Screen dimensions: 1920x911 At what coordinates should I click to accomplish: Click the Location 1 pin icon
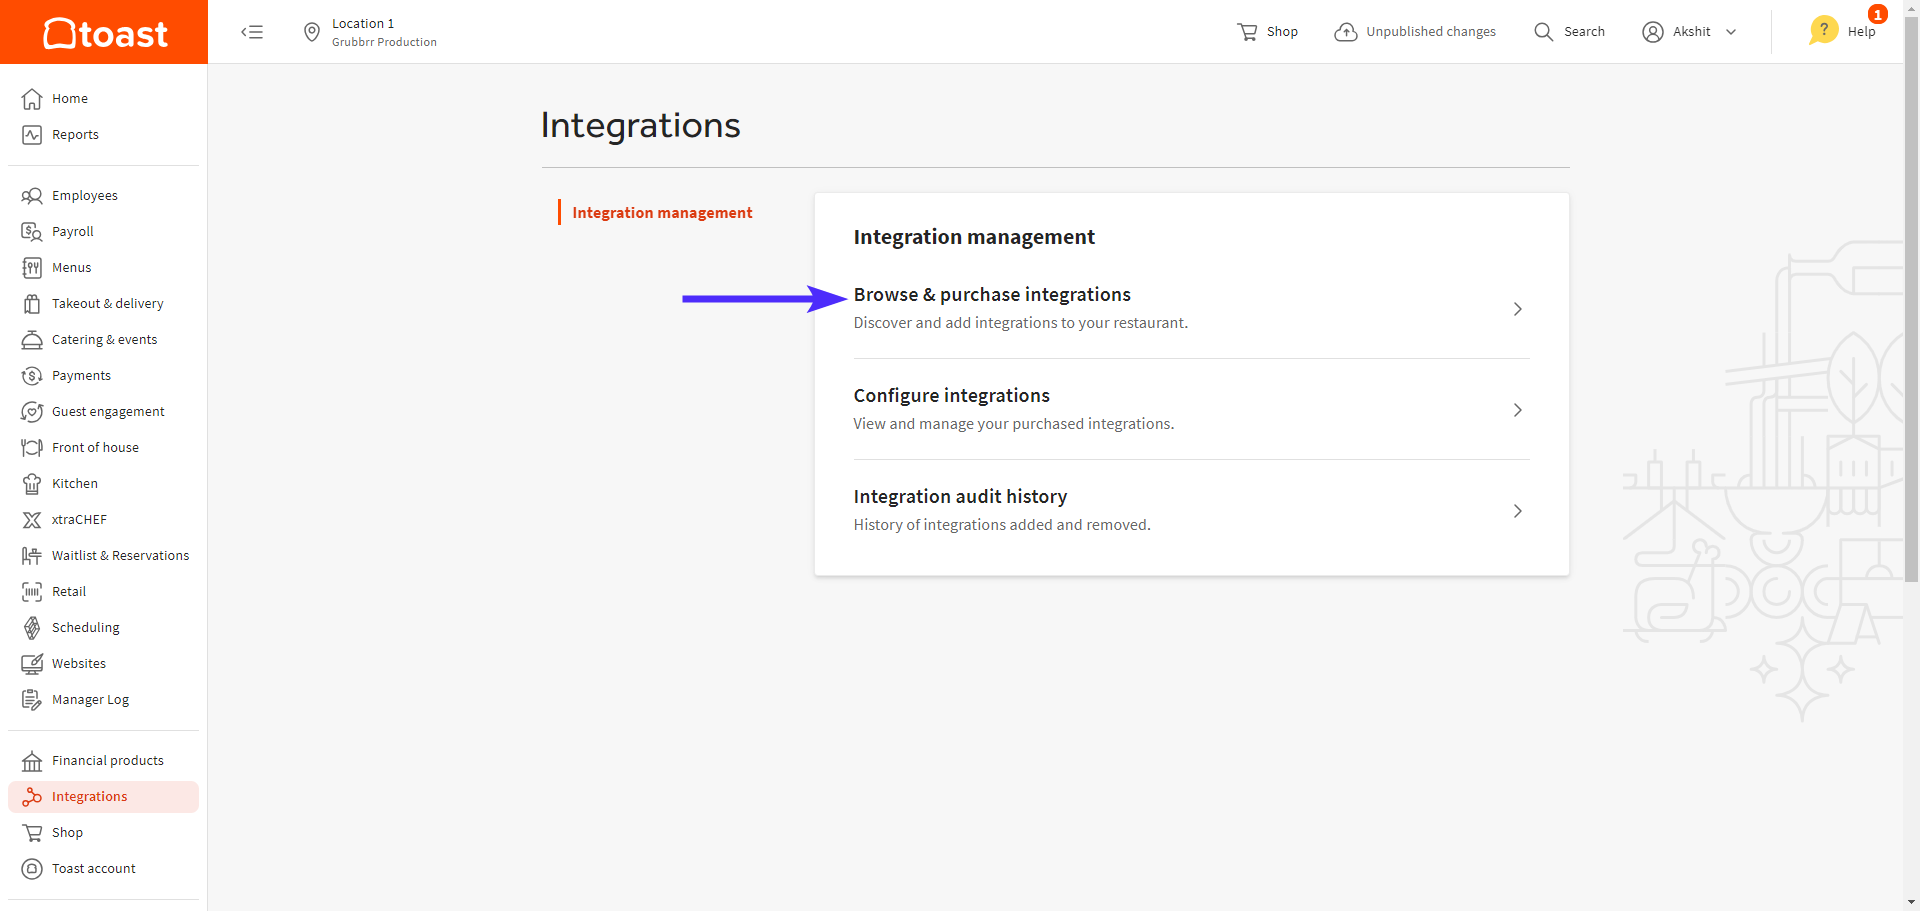(x=312, y=33)
